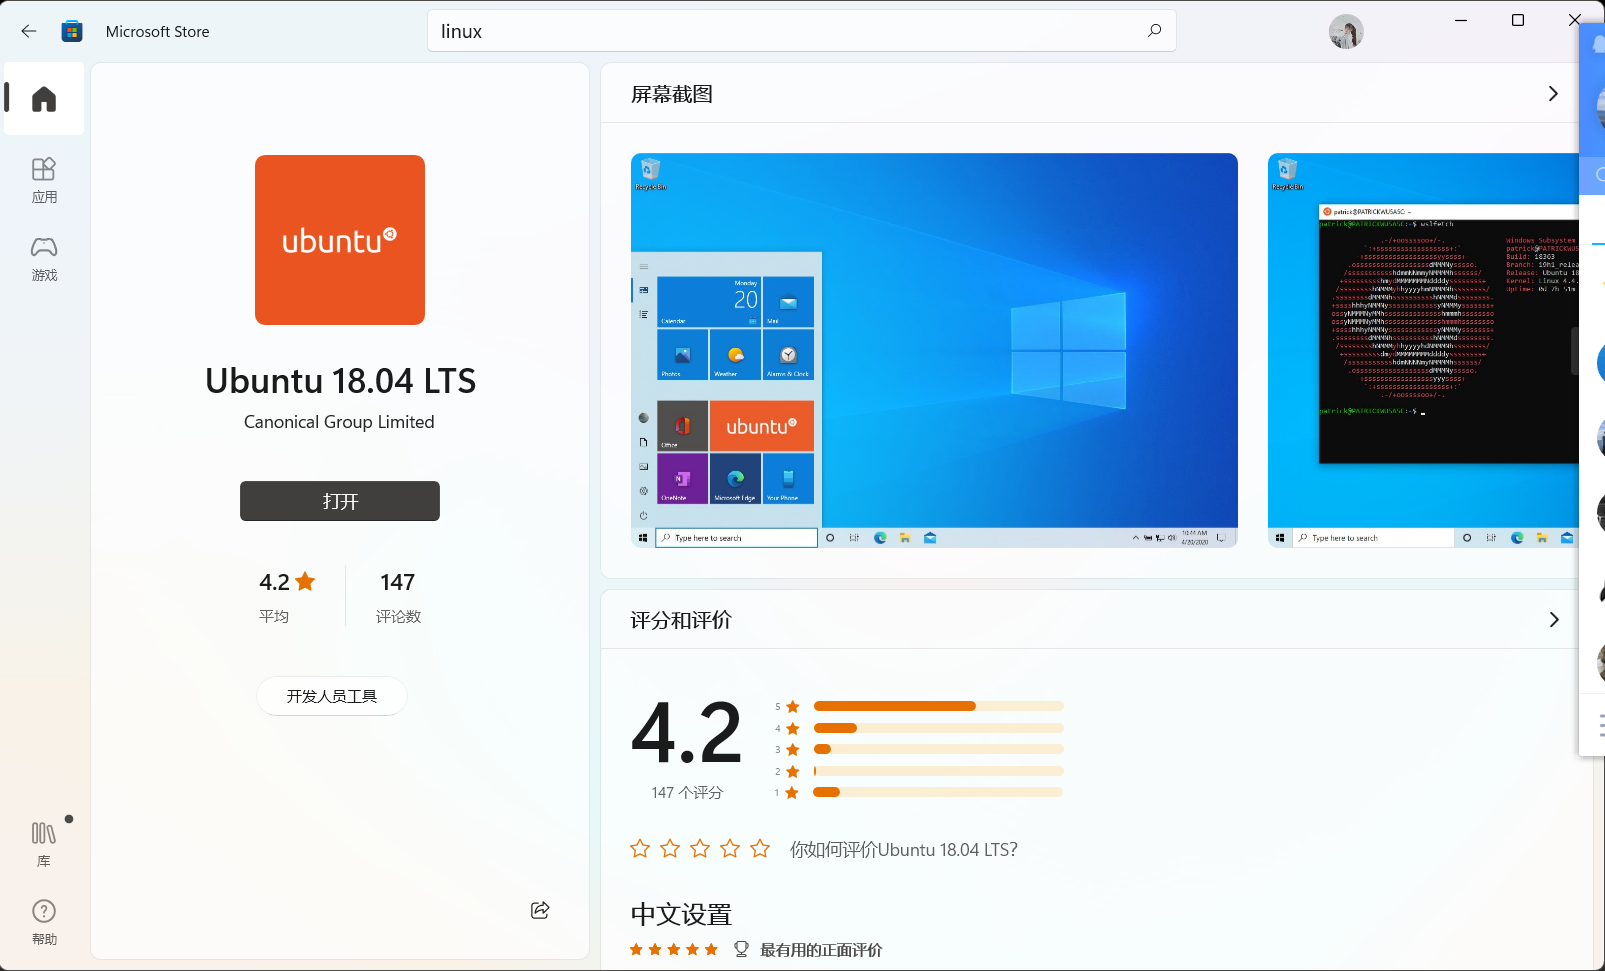1605x971 pixels.
Task: Open the 库 (Library) section
Action: tap(44, 844)
